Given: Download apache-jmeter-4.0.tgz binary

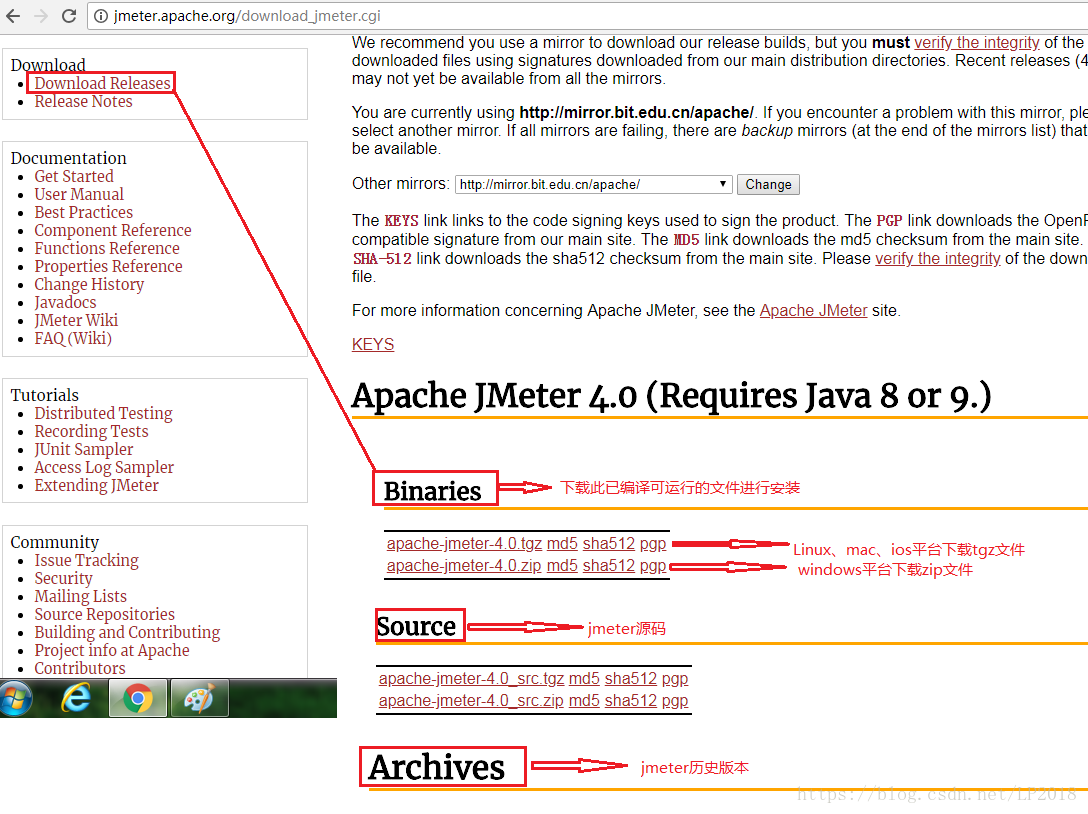Looking at the screenshot, I should [464, 544].
